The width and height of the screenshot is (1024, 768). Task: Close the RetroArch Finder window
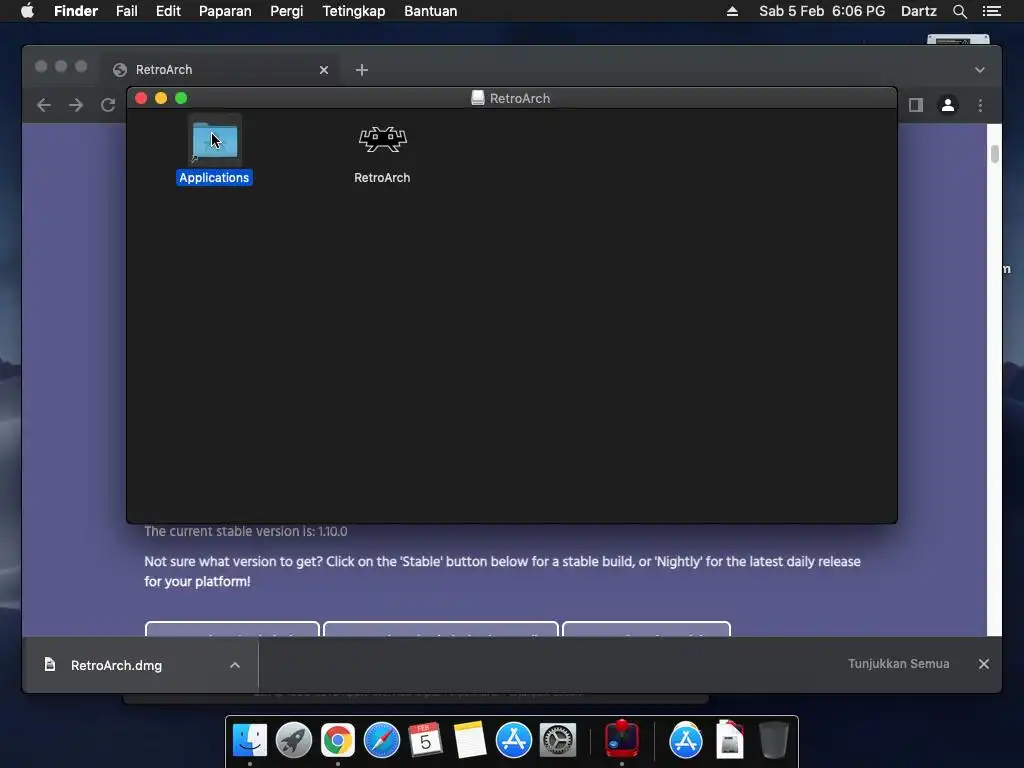pyautogui.click(x=141, y=98)
